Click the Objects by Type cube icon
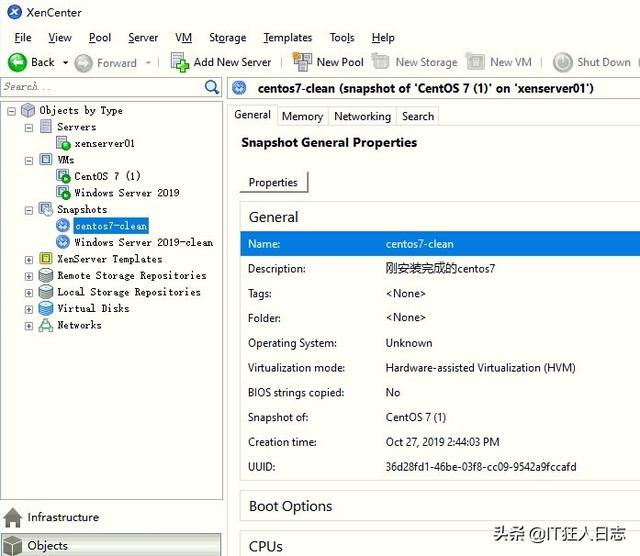640x556 pixels. click(28, 110)
